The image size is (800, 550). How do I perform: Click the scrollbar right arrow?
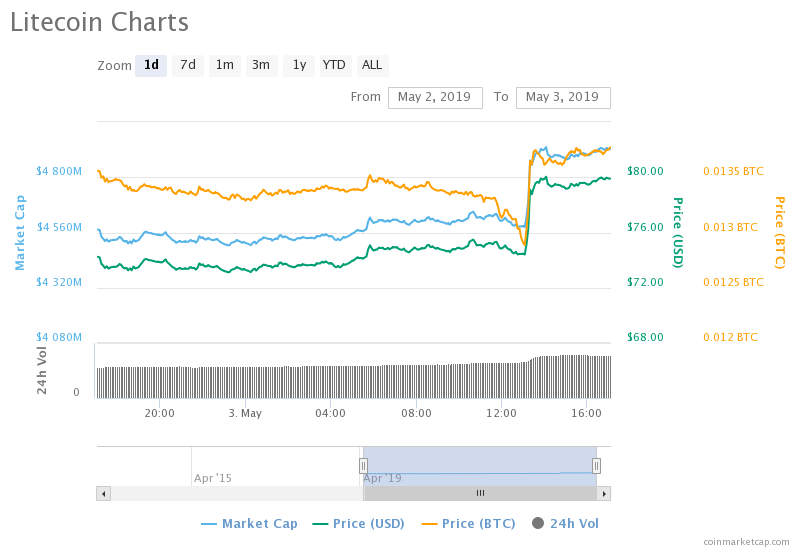point(604,493)
